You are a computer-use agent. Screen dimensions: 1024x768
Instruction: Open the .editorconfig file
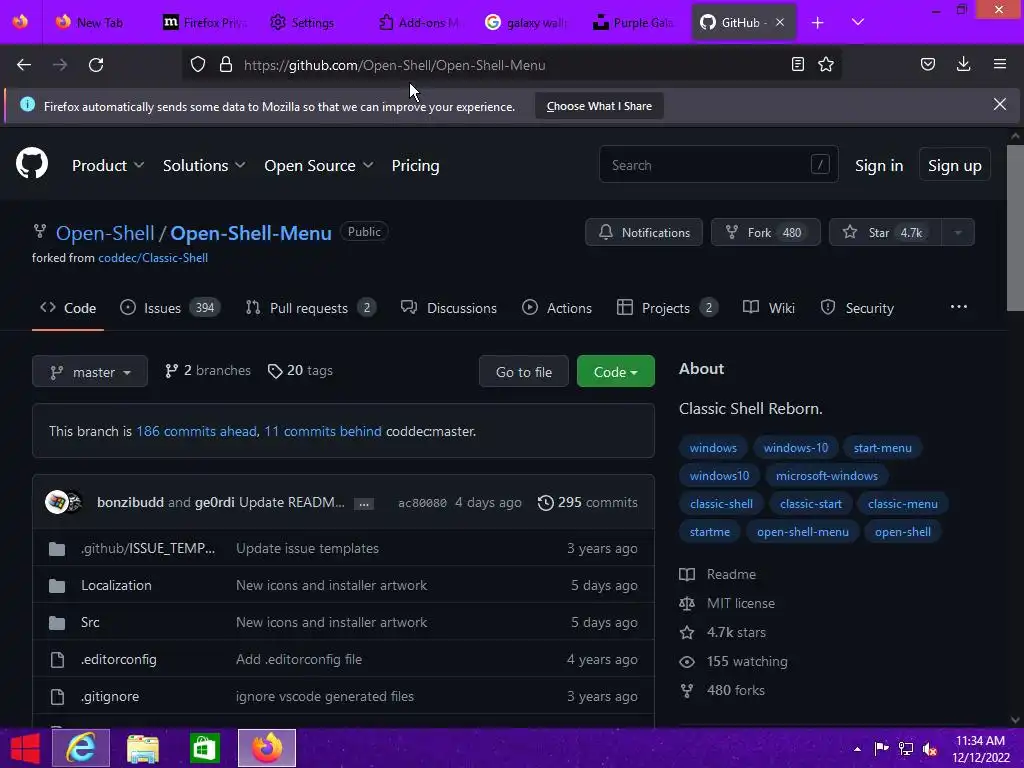point(119,660)
